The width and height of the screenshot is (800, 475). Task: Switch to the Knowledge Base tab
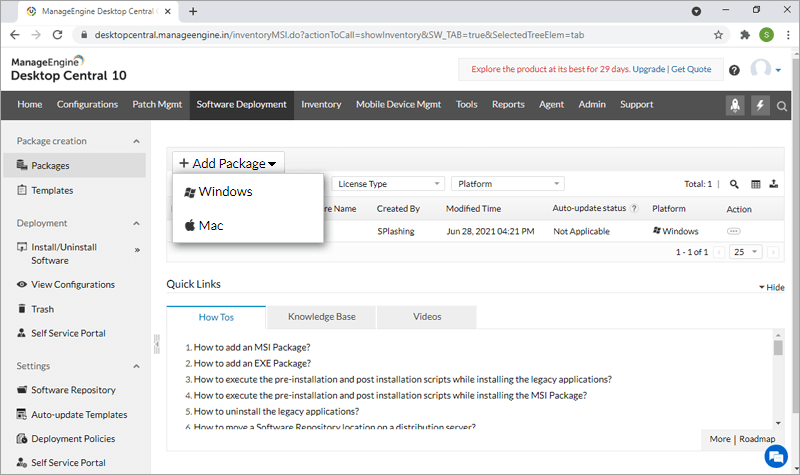321,317
